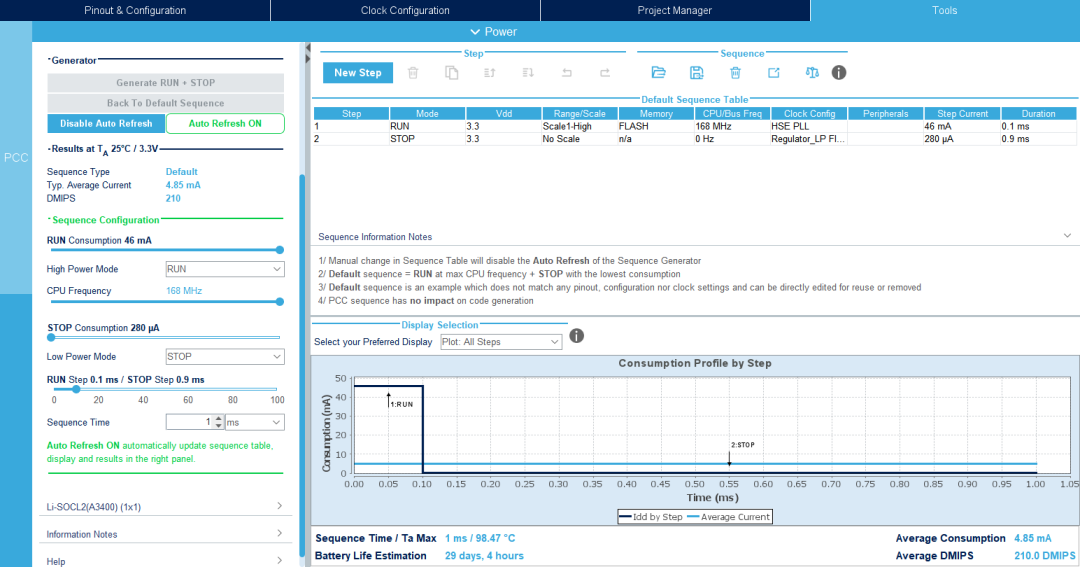Click the Duration column header

pyautogui.click(x=1039, y=114)
